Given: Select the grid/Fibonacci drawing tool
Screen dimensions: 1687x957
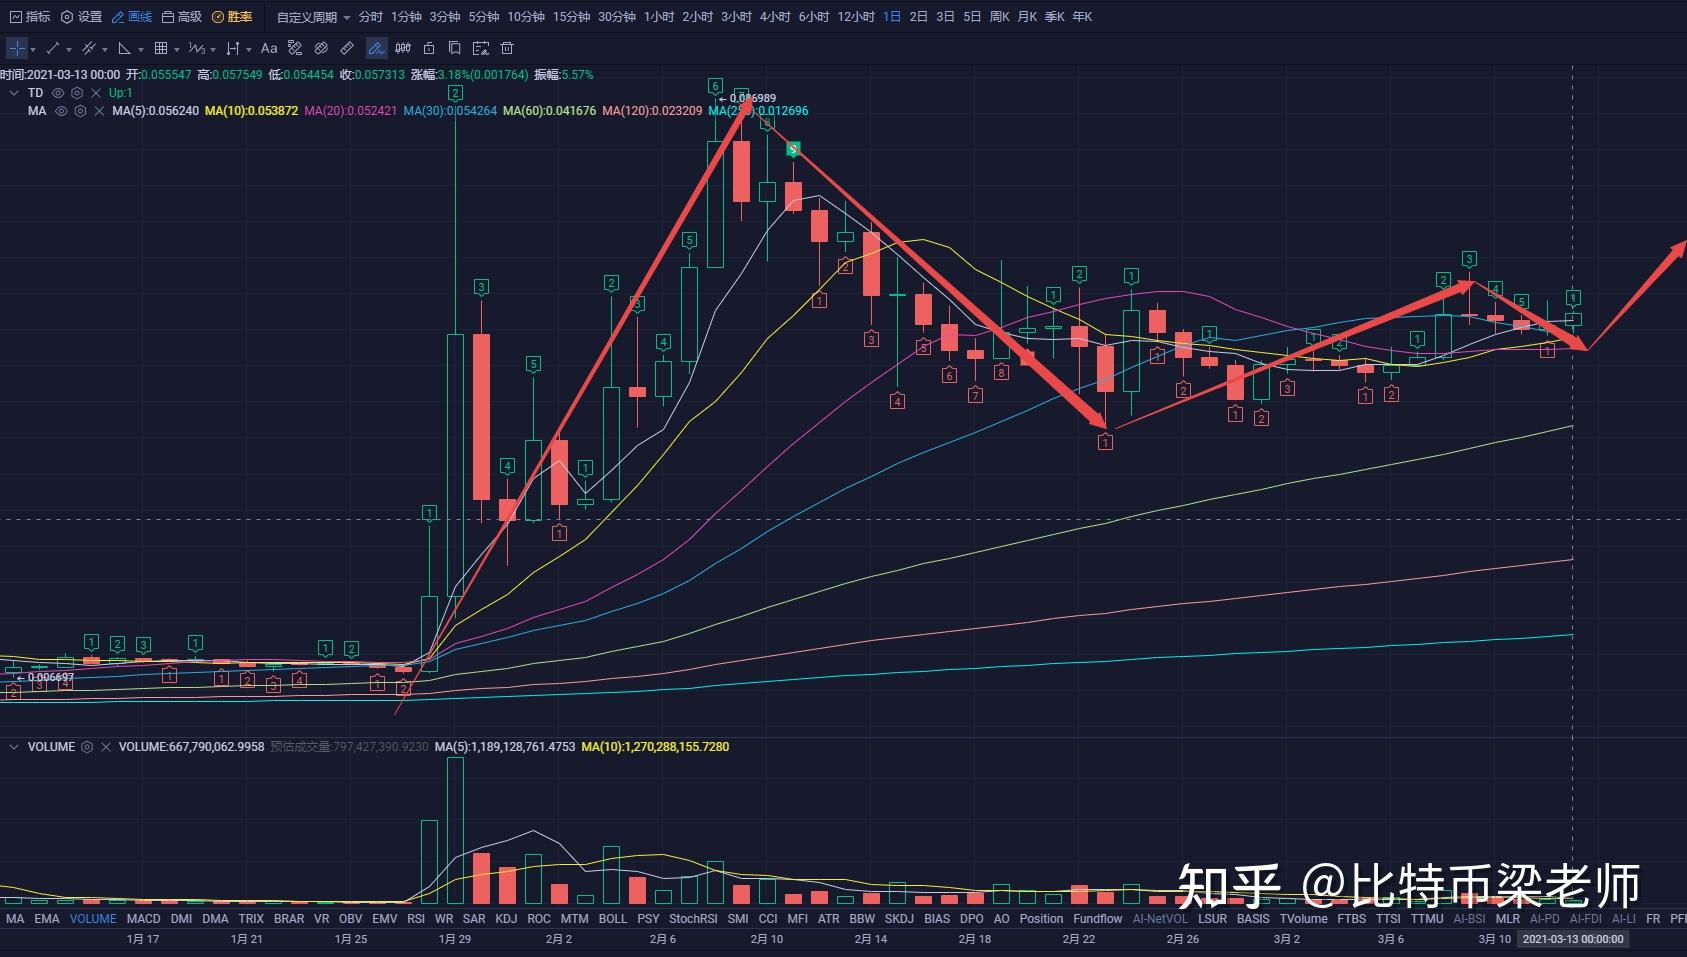Looking at the screenshot, I should [x=161, y=48].
